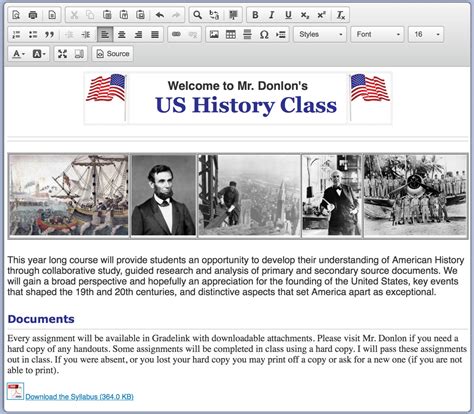Redo the last undone edit
Screen dimensions: 474x414
click(x=176, y=15)
